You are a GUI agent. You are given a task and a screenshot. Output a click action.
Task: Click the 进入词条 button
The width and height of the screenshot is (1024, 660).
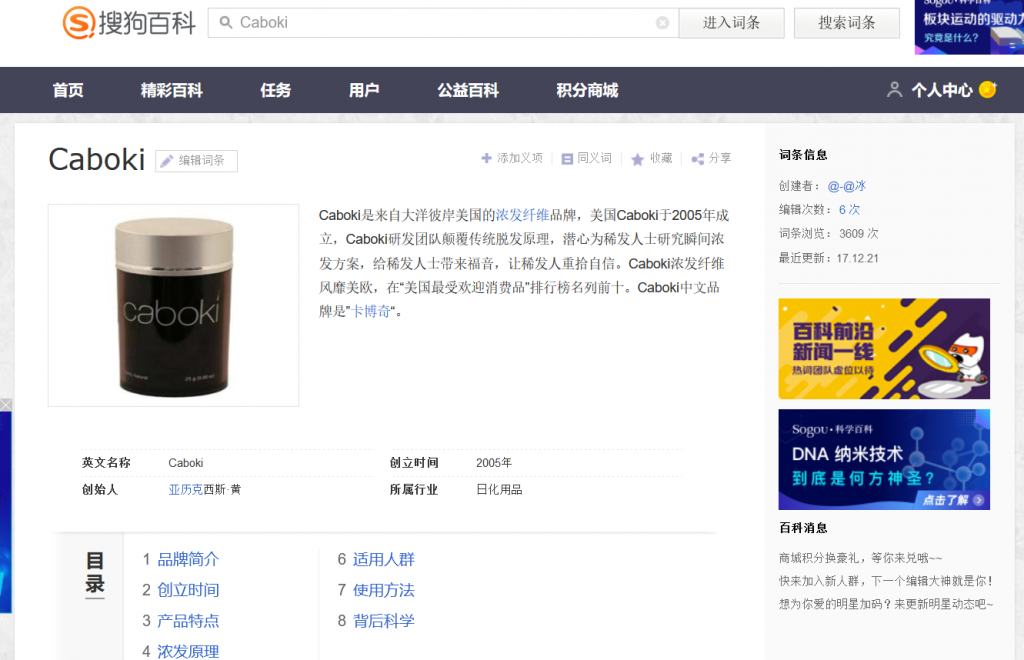[x=731, y=23]
